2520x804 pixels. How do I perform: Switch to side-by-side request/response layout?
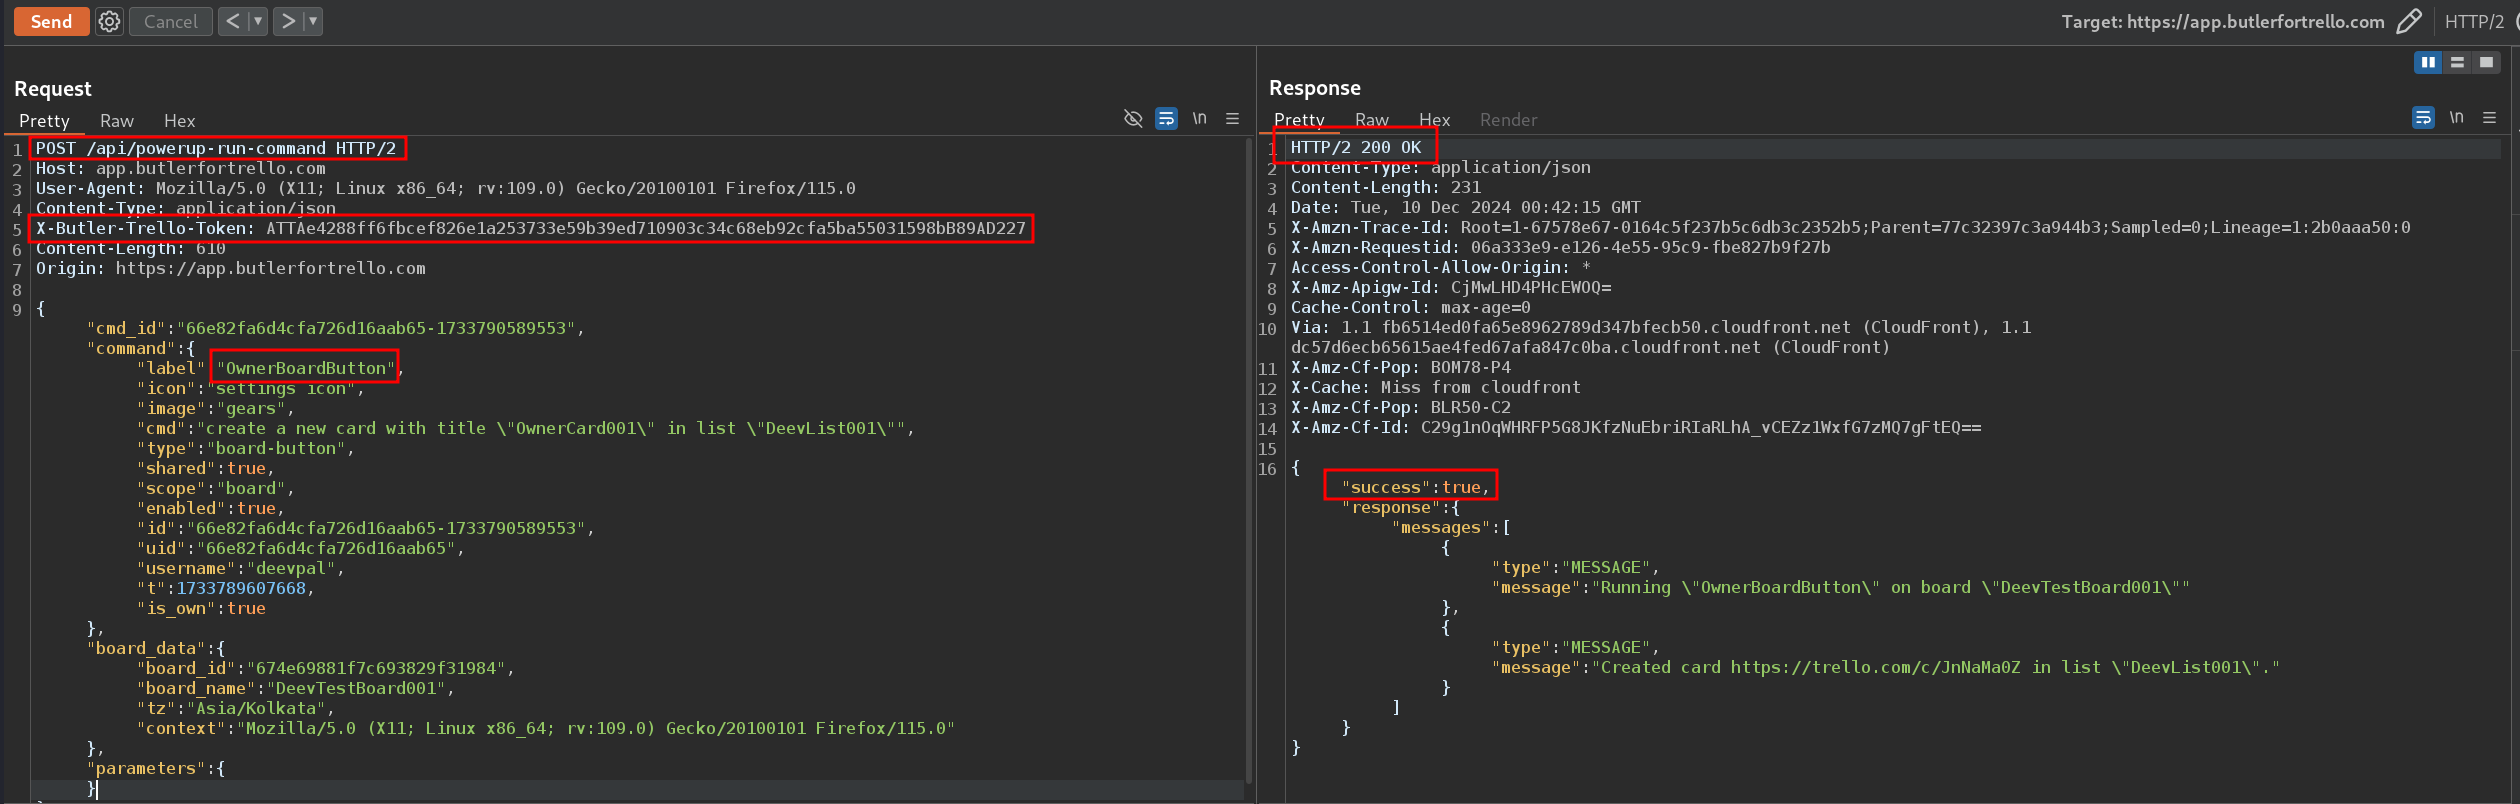coord(2428,62)
